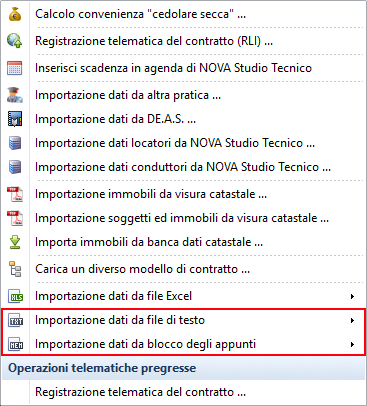Image resolution: width=367 pixels, height=406 pixels.
Task: Click the XLS Excel import icon
Action: 15,296
